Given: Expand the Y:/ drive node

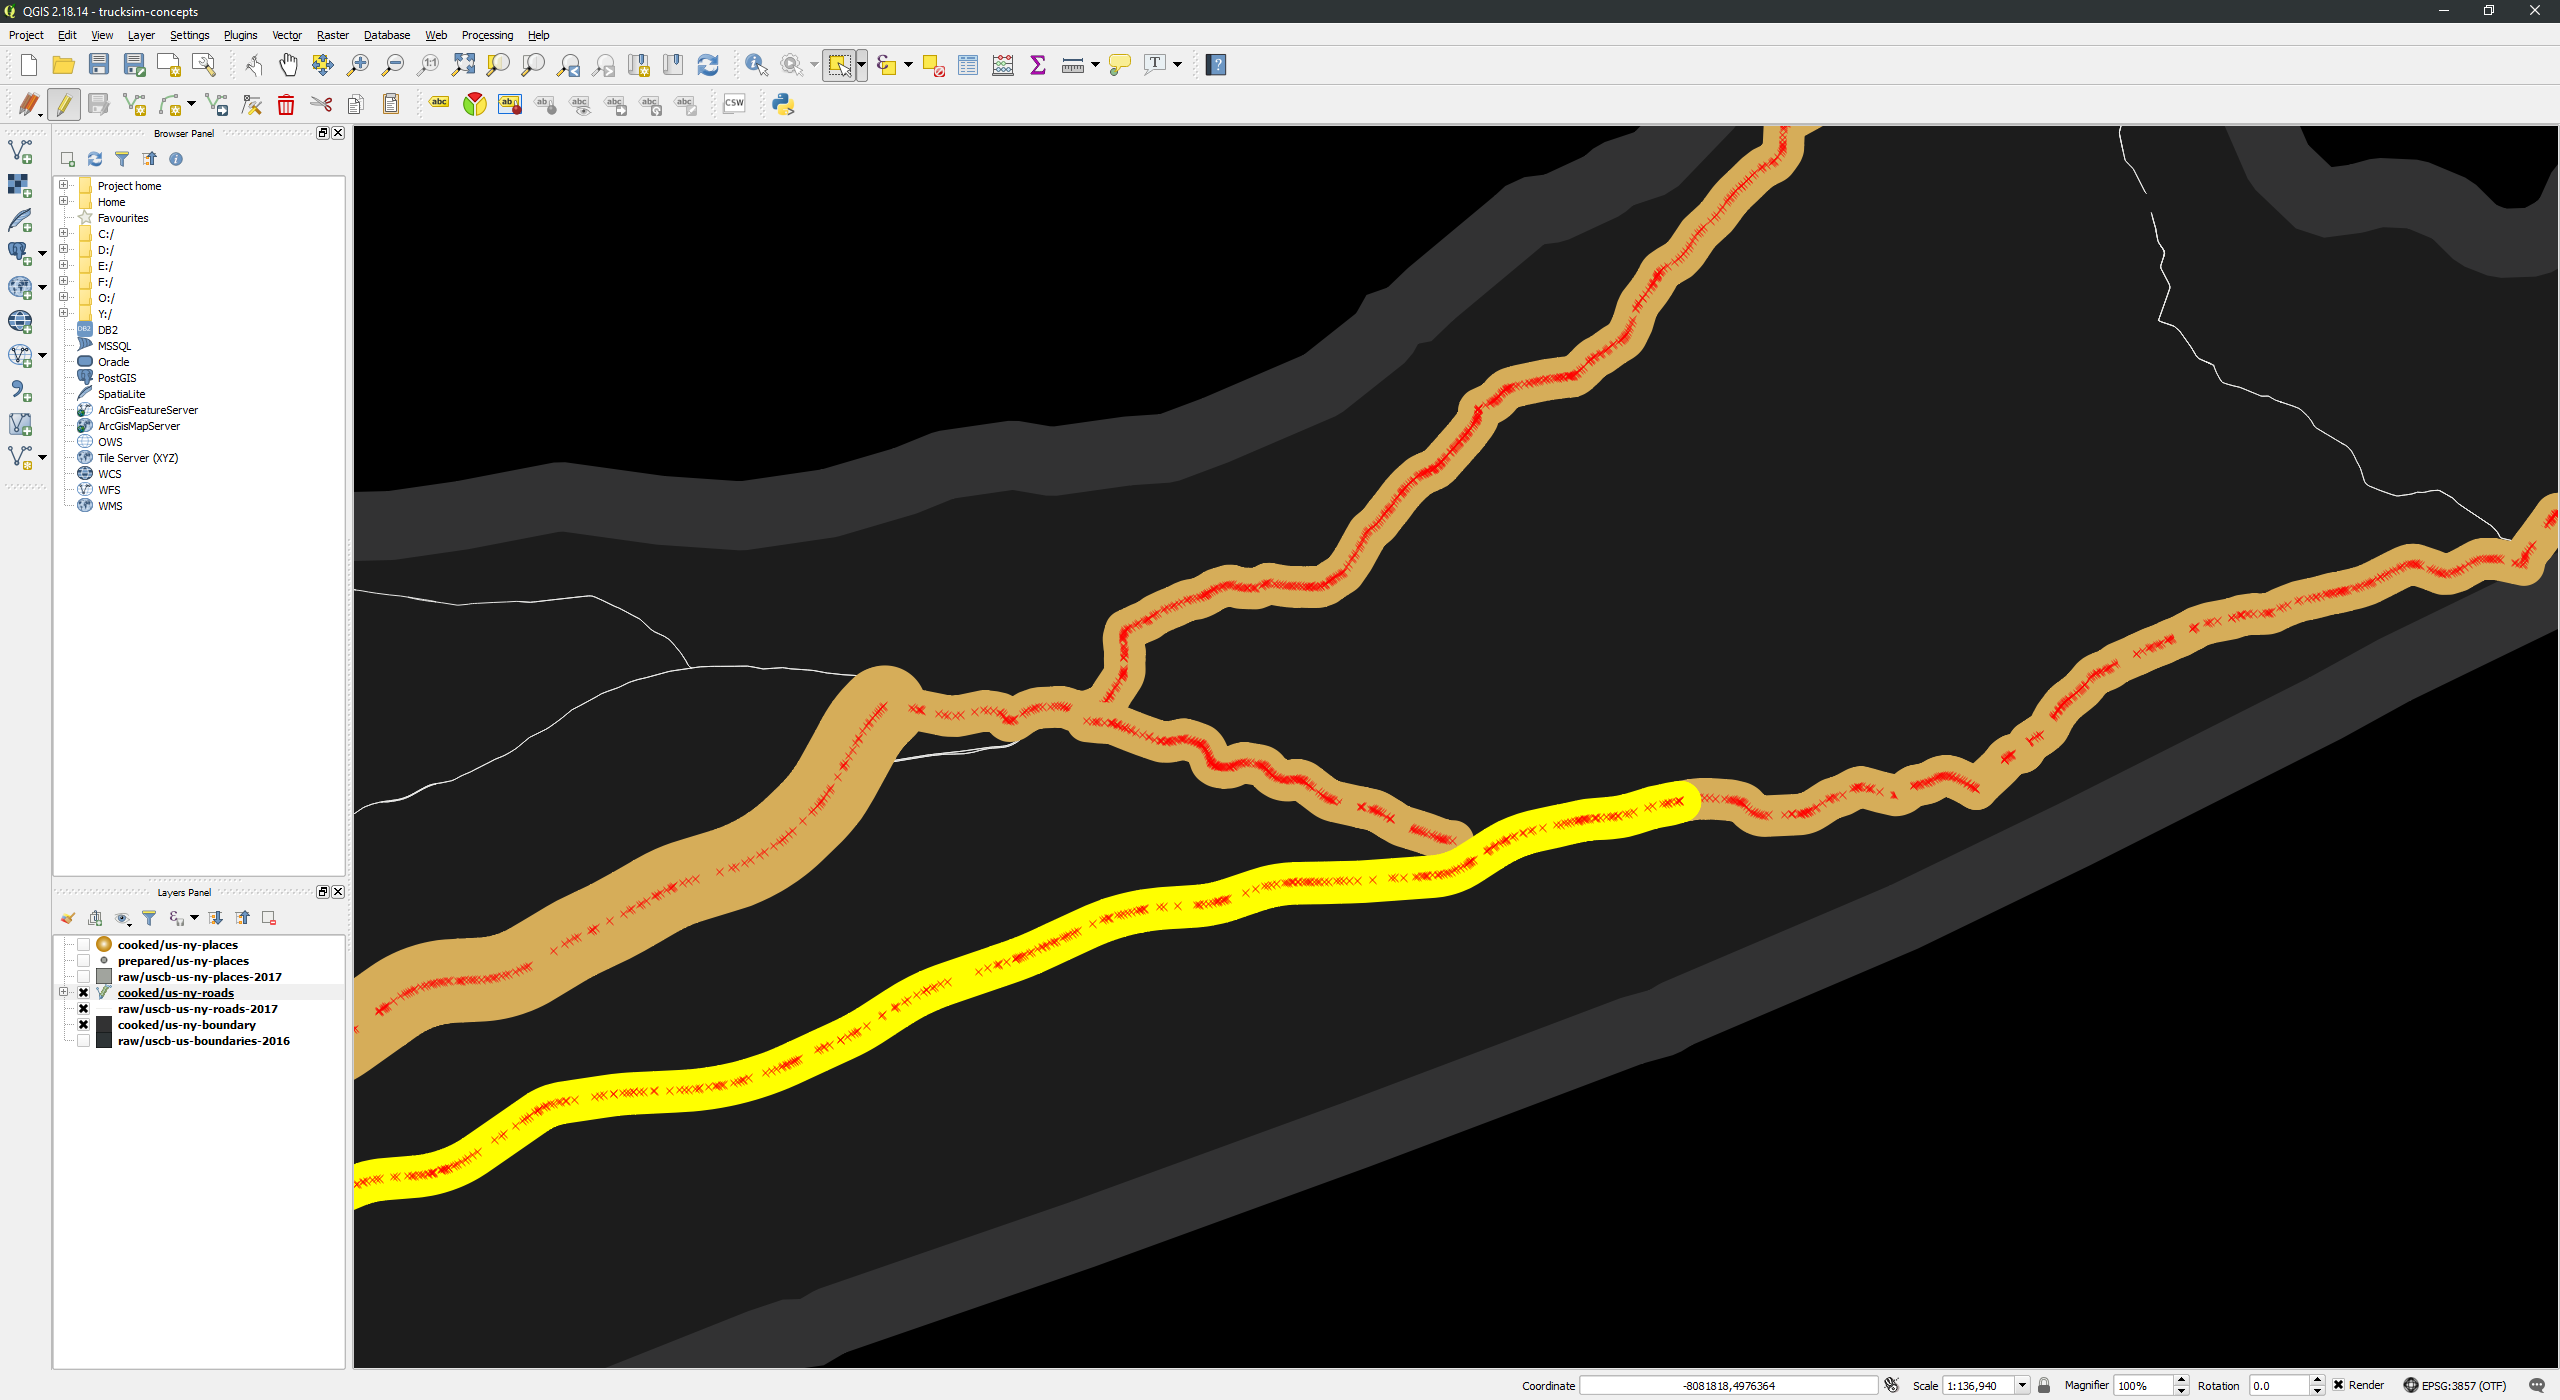Looking at the screenshot, I should point(64,313).
